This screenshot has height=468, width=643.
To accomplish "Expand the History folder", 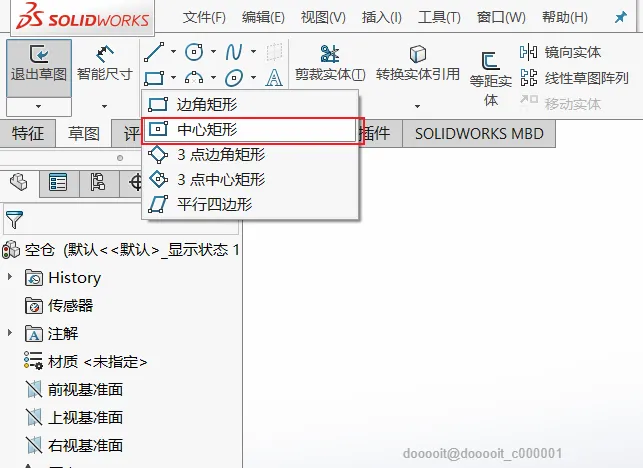I will click(x=10, y=277).
